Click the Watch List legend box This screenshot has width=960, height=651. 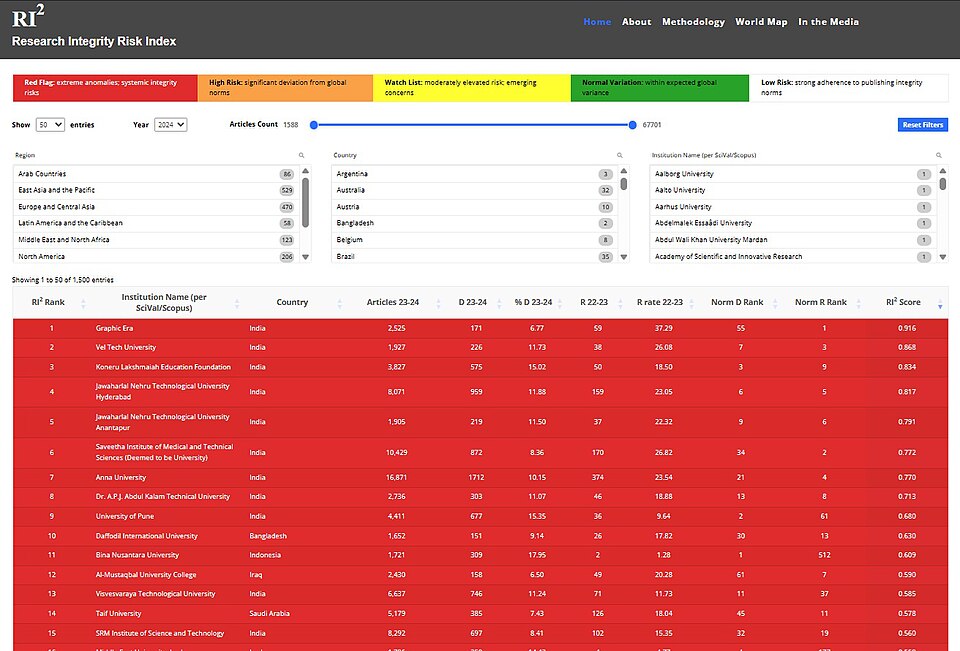point(472,88)
